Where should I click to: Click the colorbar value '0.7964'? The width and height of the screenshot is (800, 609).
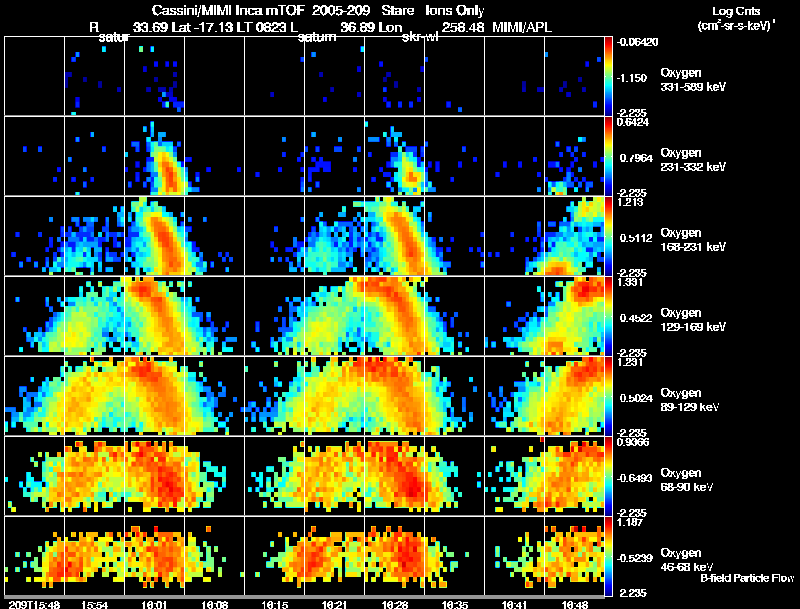point(636,158)
